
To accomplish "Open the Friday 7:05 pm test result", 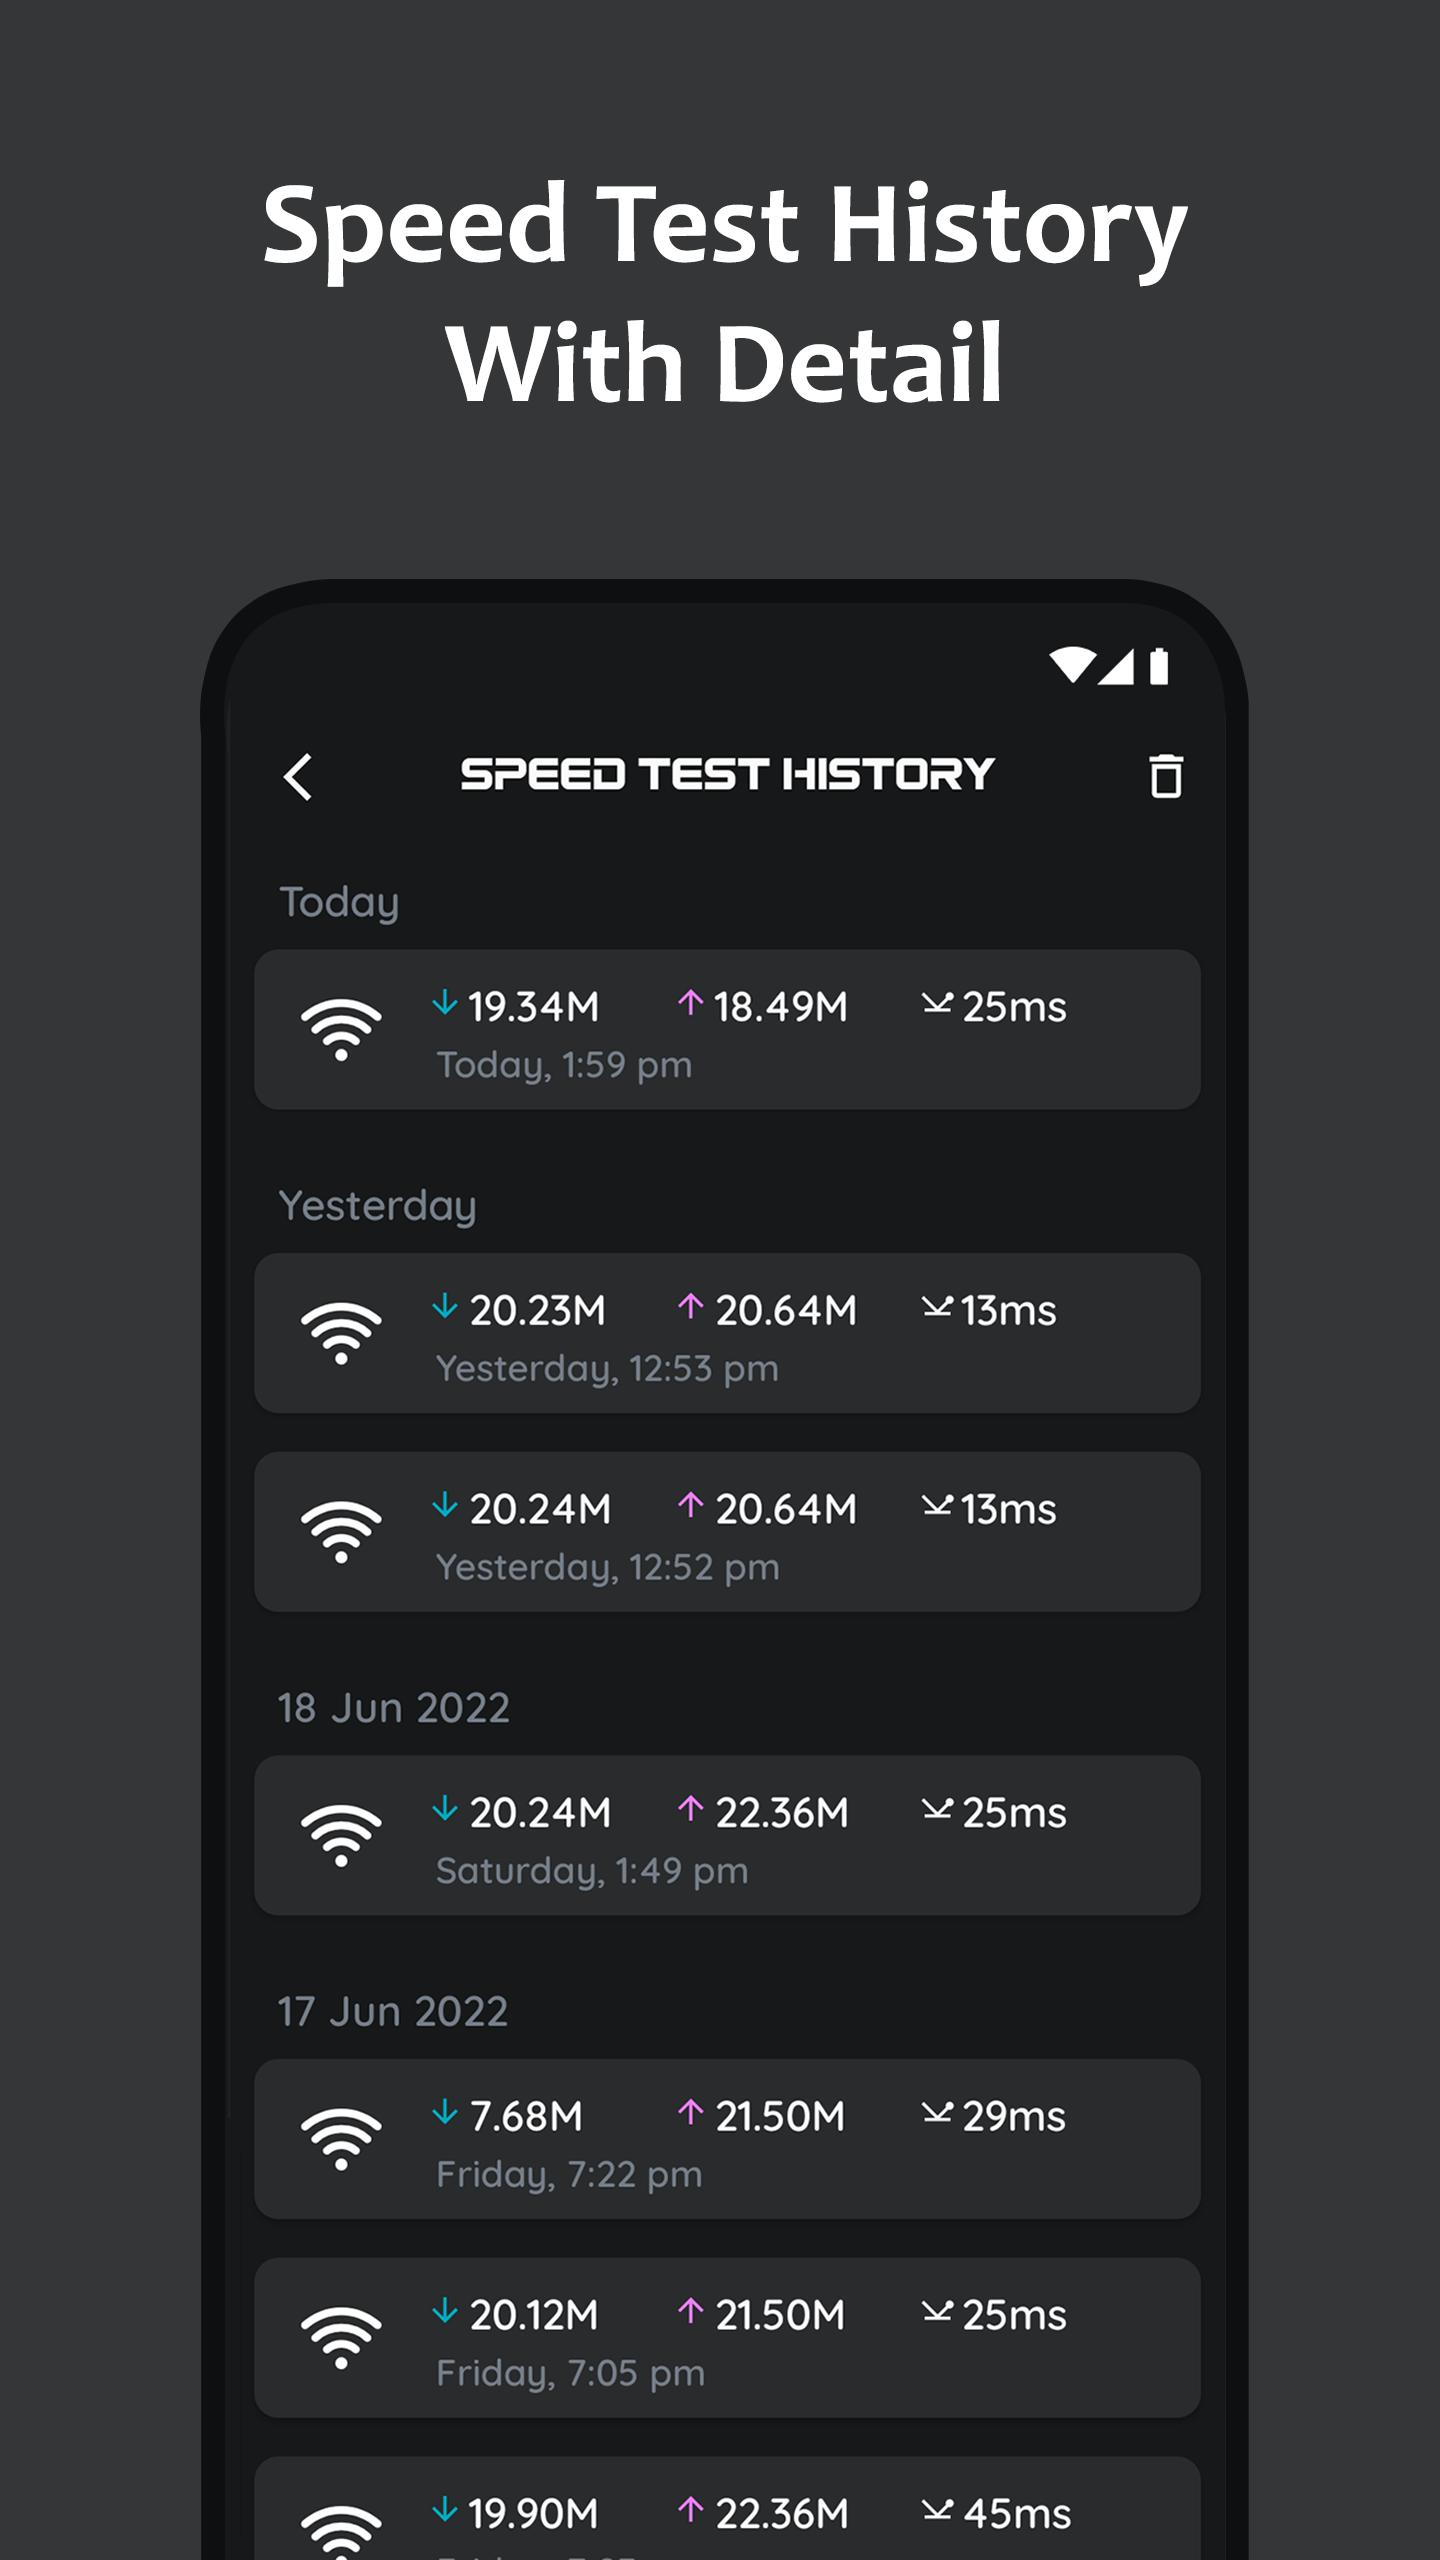I will coord(727,2337).
